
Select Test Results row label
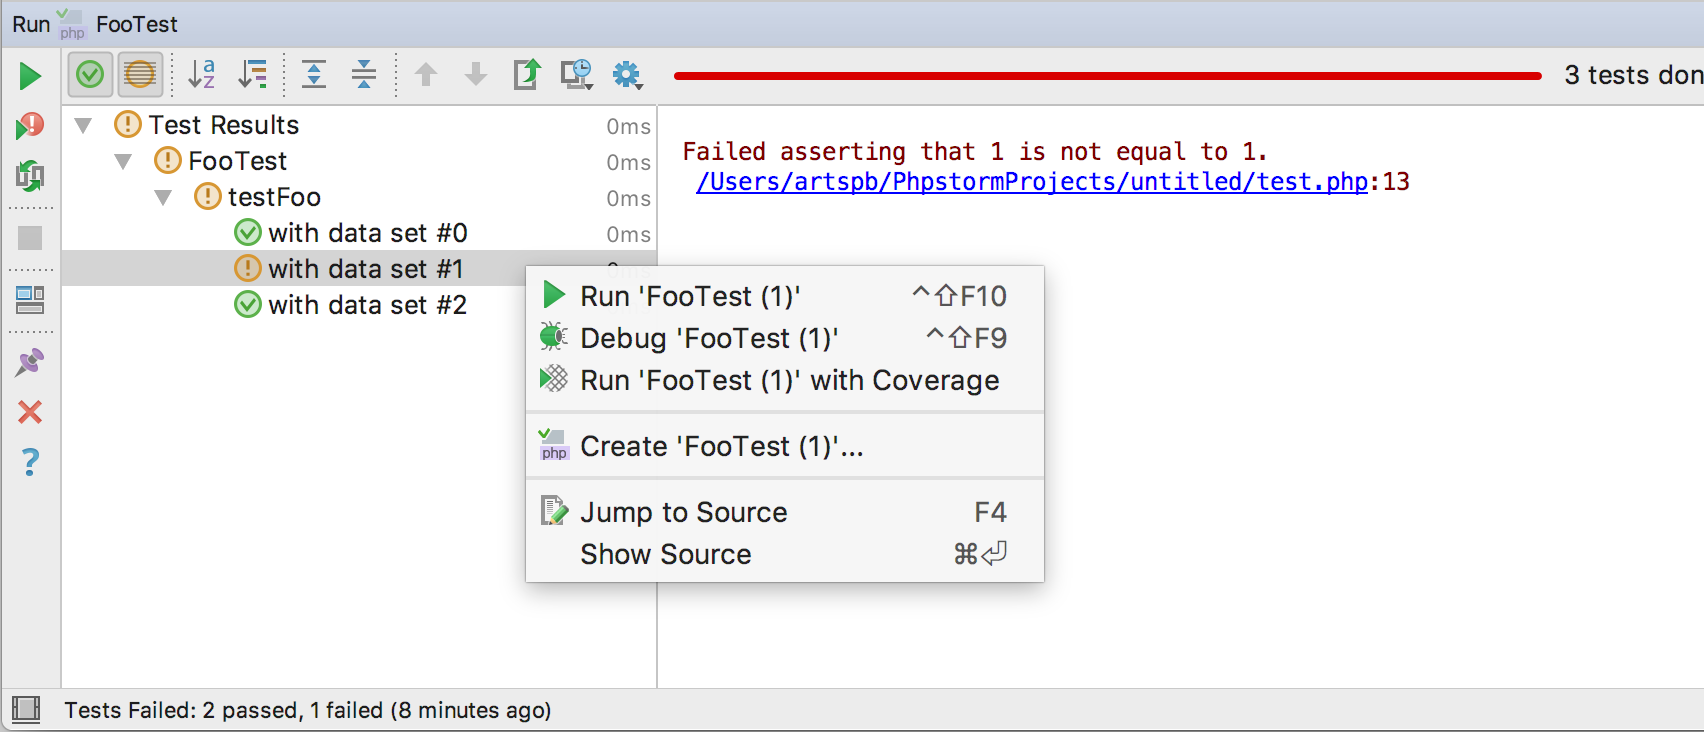[x=224, y=125]
